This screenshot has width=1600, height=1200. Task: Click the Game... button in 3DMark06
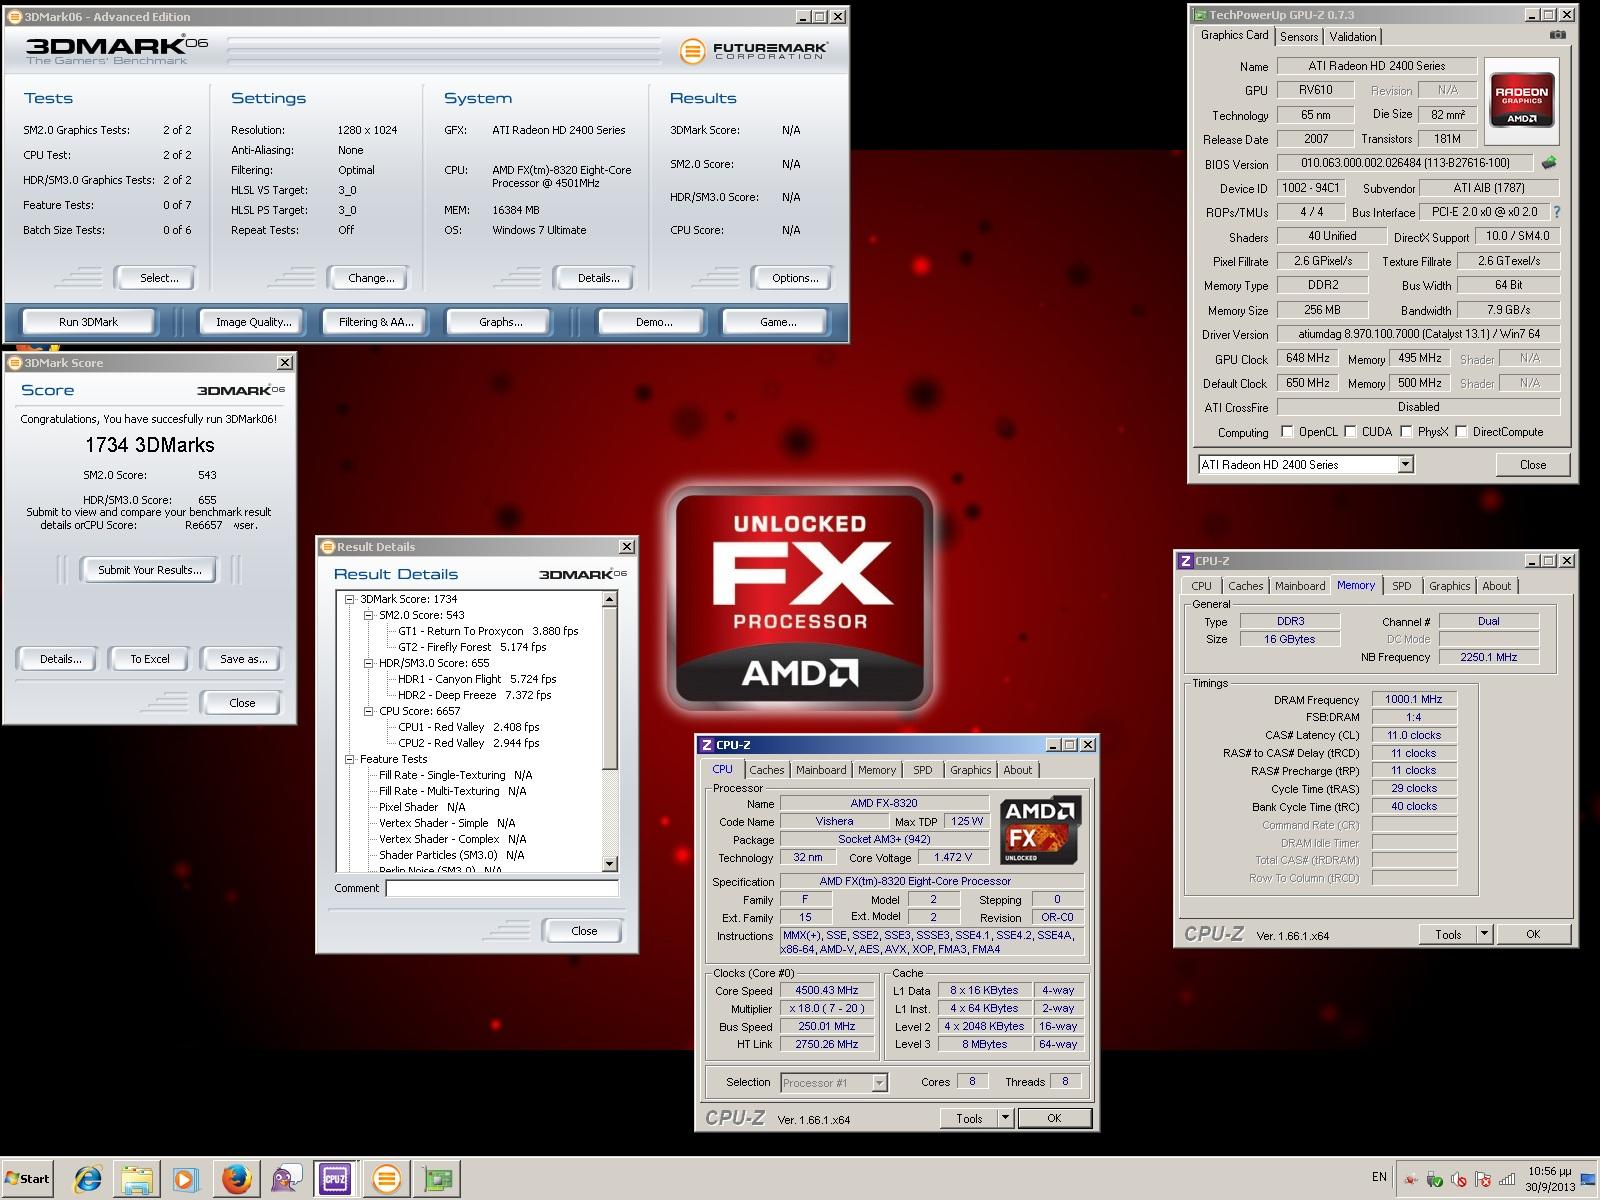click(777, 322)
